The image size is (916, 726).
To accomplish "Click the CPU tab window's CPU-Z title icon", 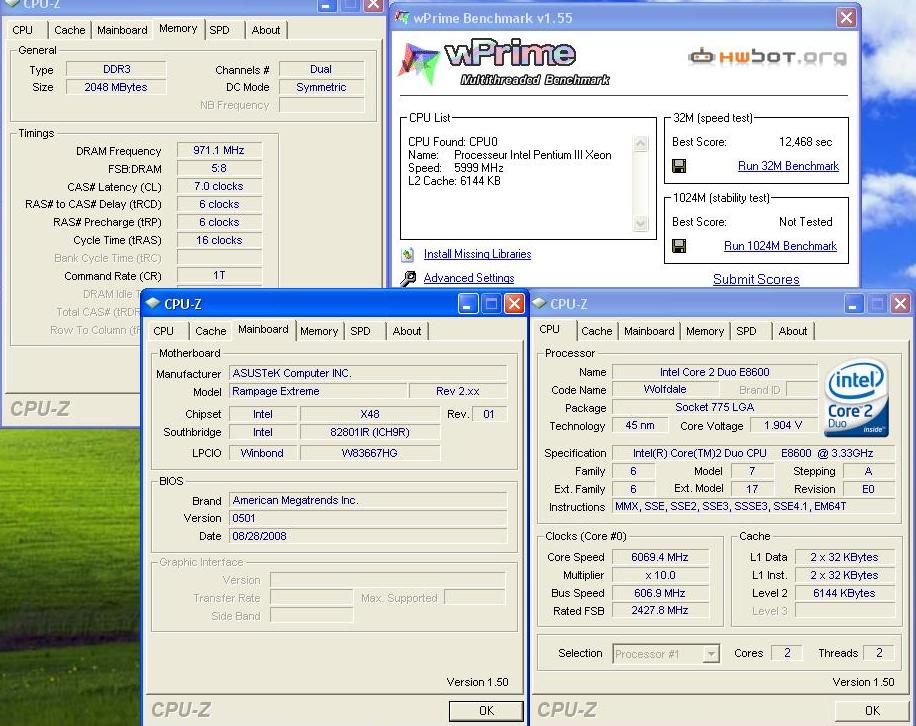I will (539, 303).
